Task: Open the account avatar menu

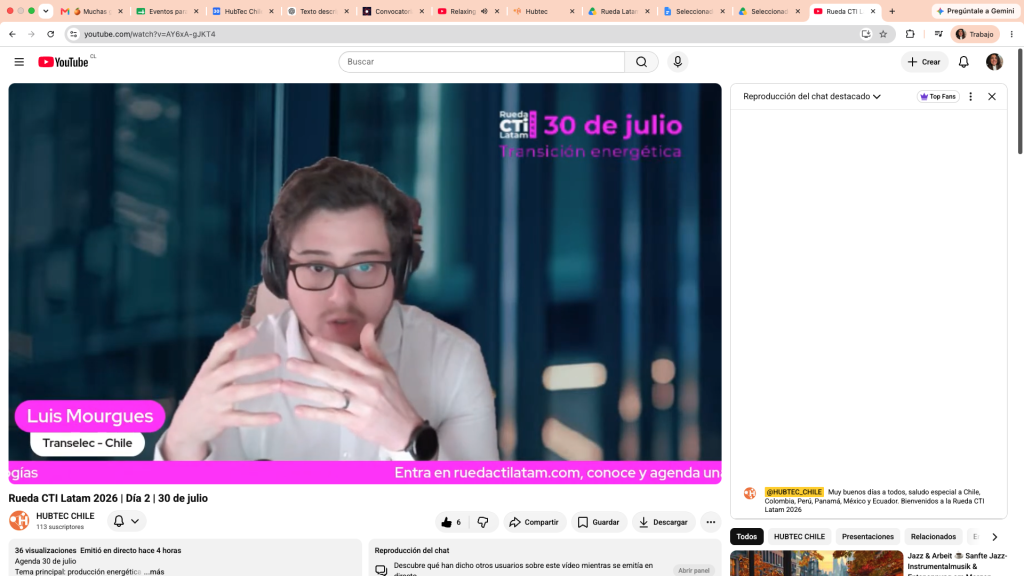Action: [994, 62]
